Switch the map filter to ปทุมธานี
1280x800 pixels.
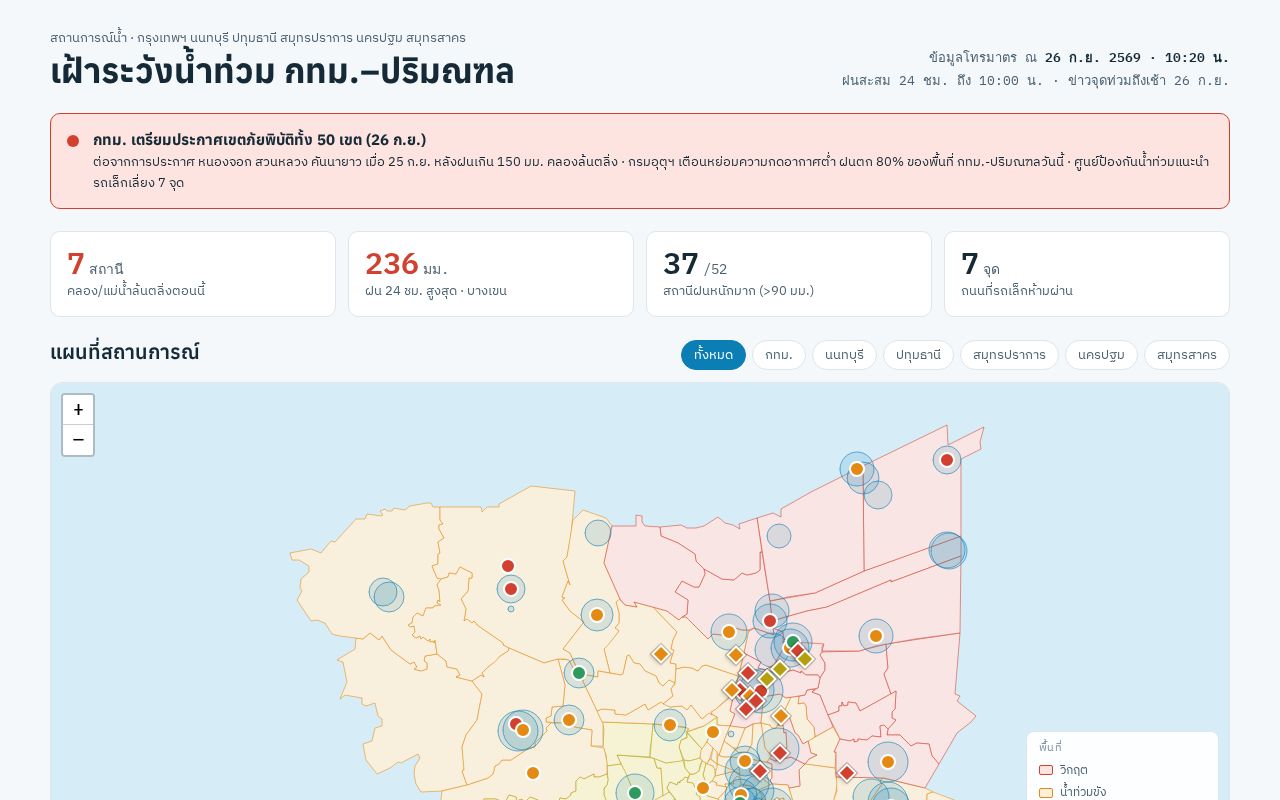click(x=918, y=355)
